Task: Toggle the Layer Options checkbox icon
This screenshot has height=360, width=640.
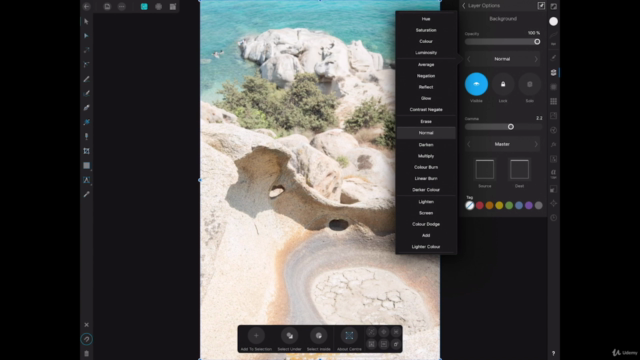Action: [x=541, y=6]
